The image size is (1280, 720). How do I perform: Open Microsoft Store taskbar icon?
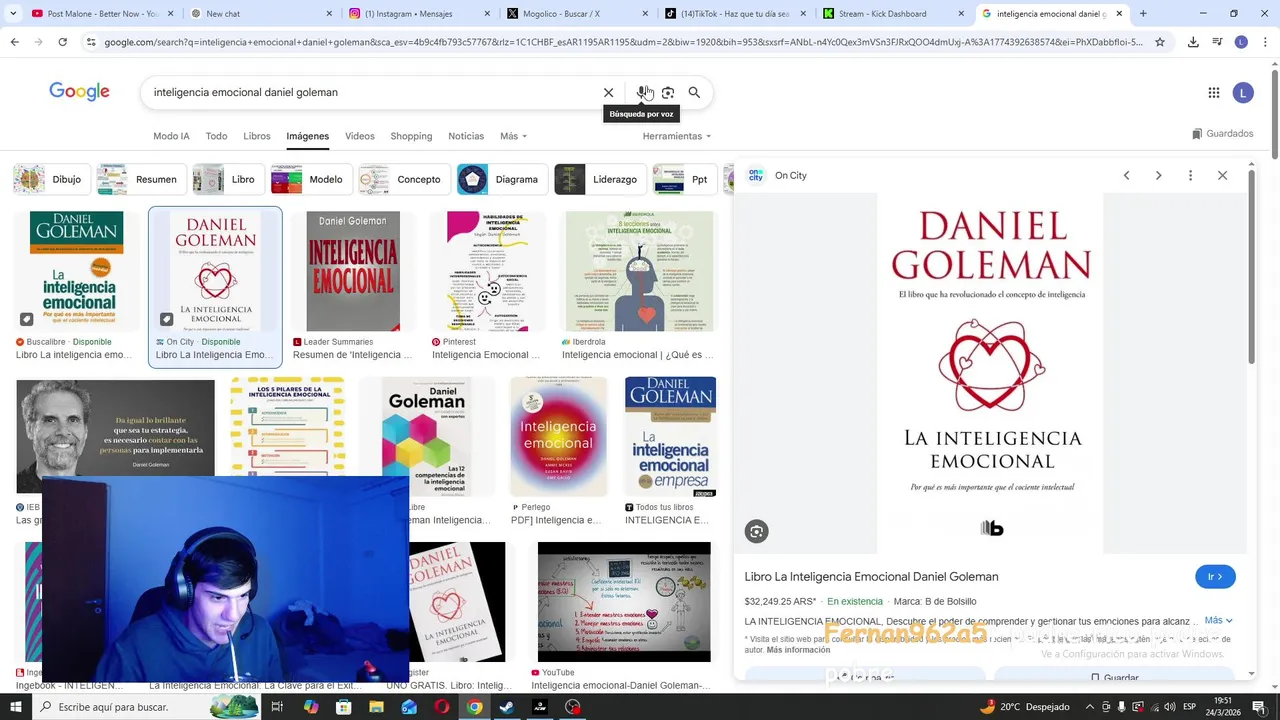click(343, 707)
